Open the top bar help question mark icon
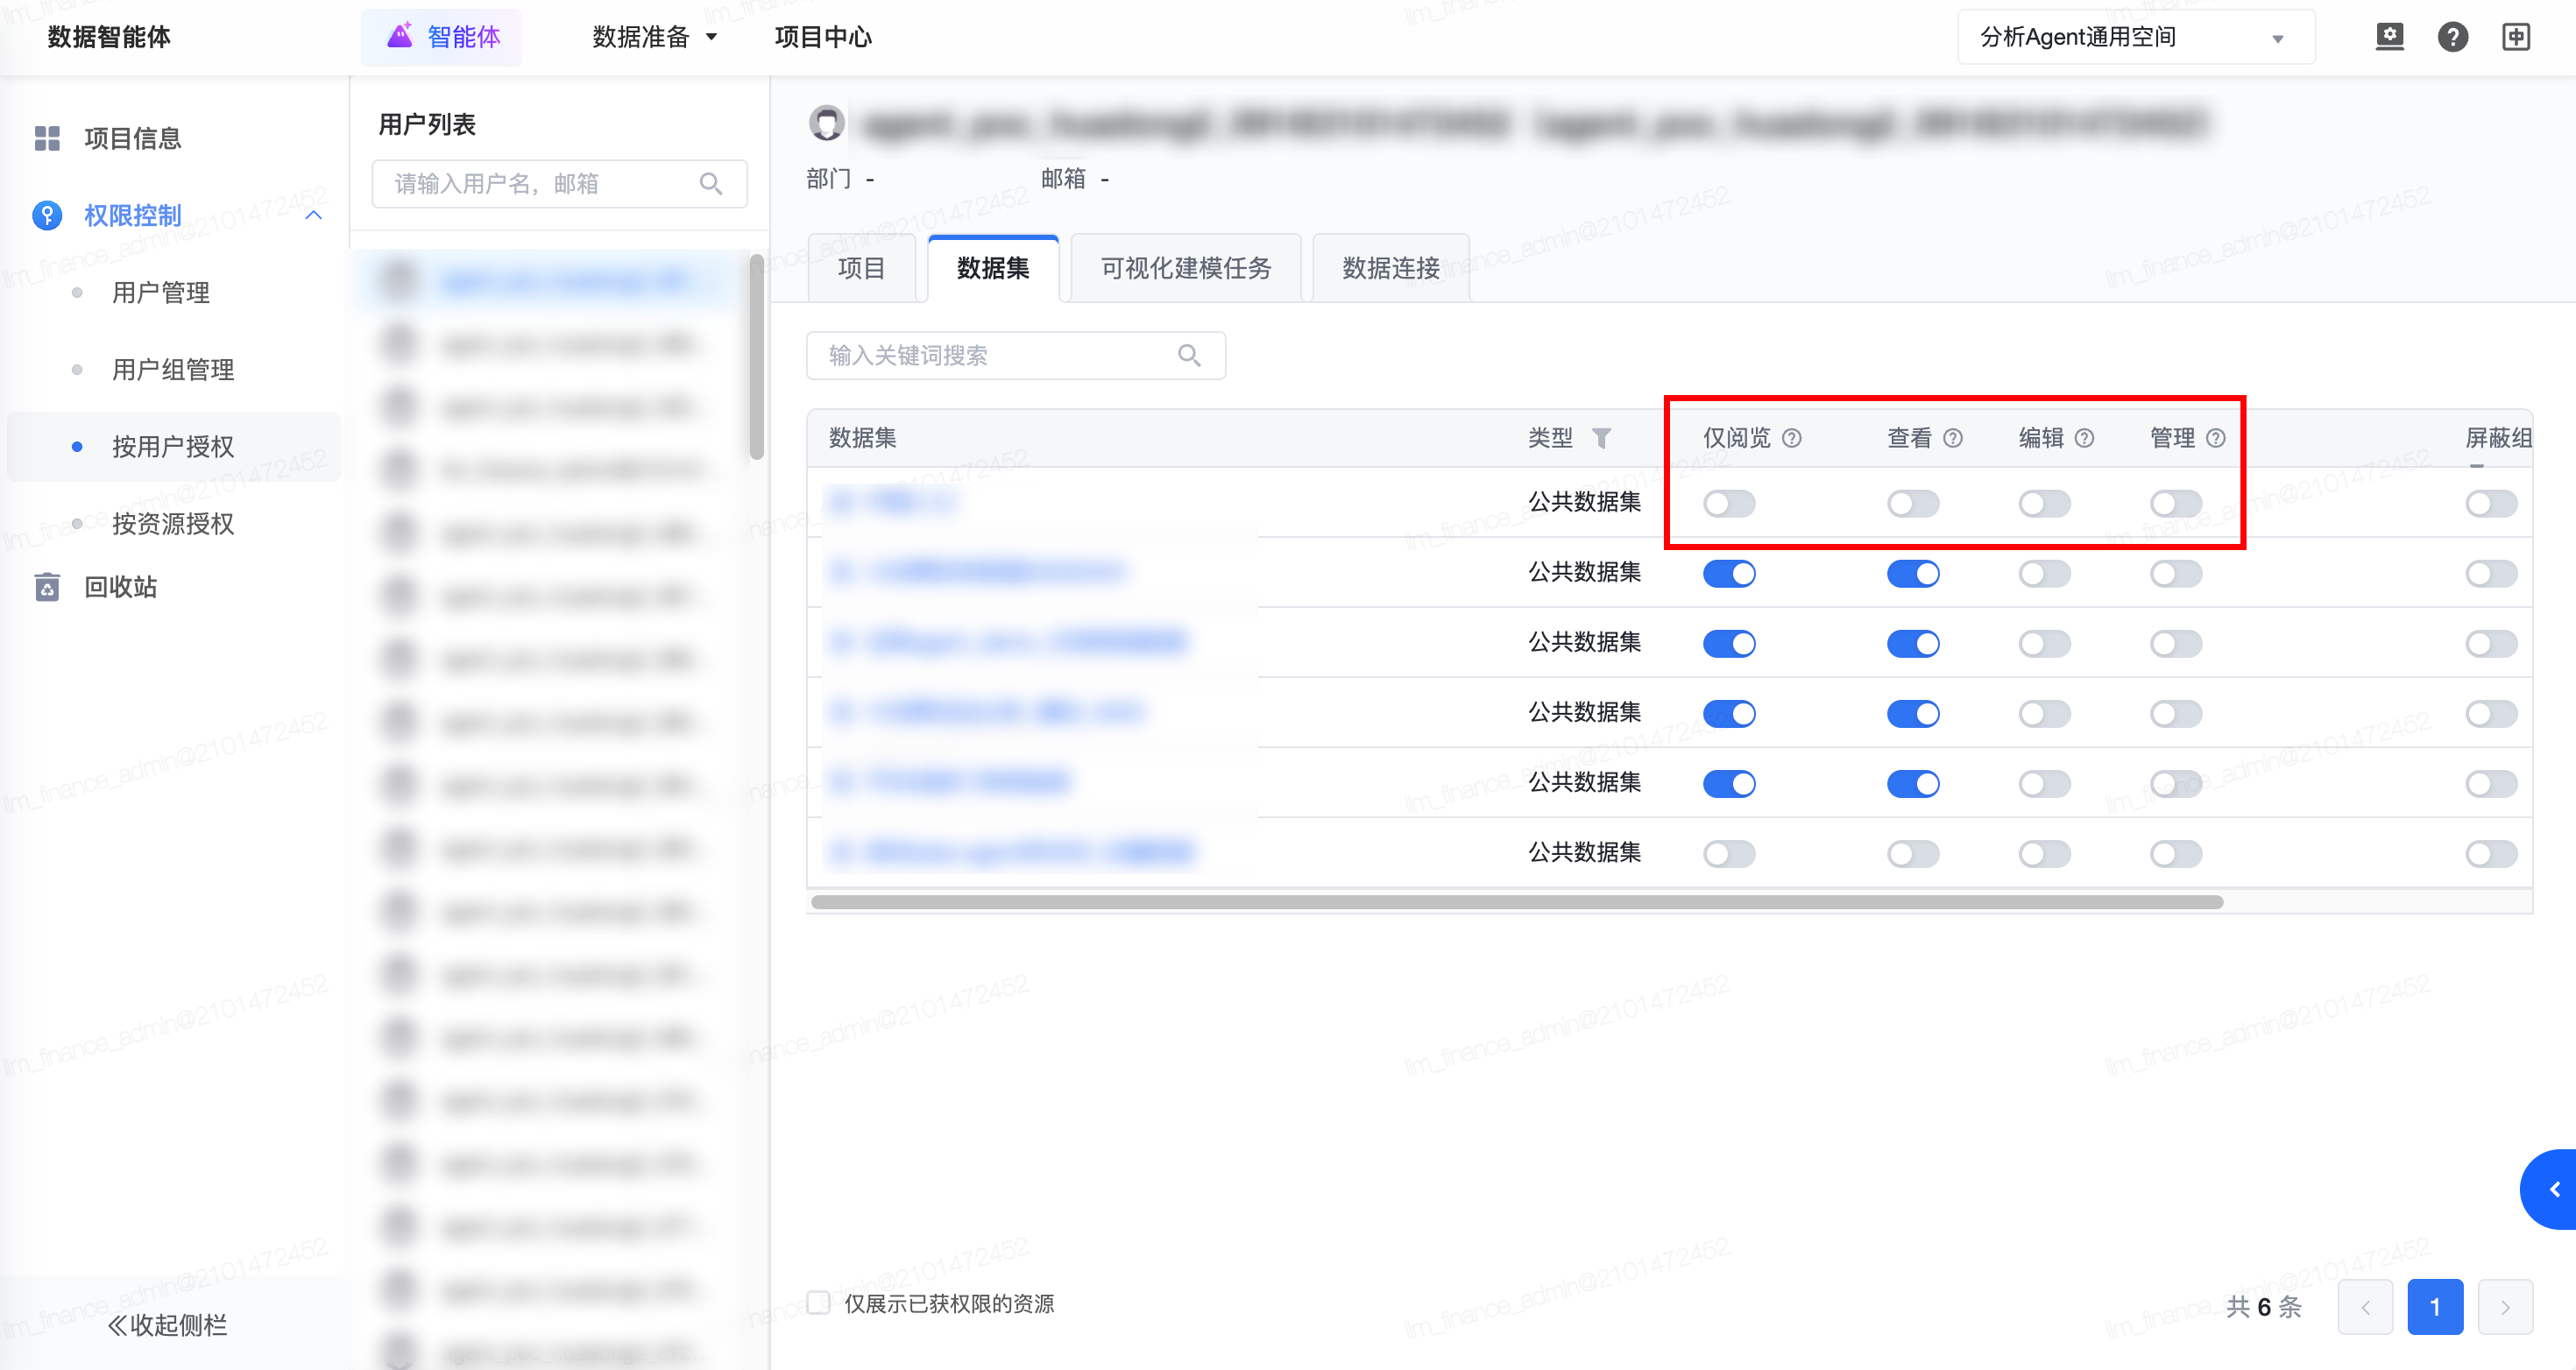Viewport: 2576px width, 1370px height. pos(2453,37)
